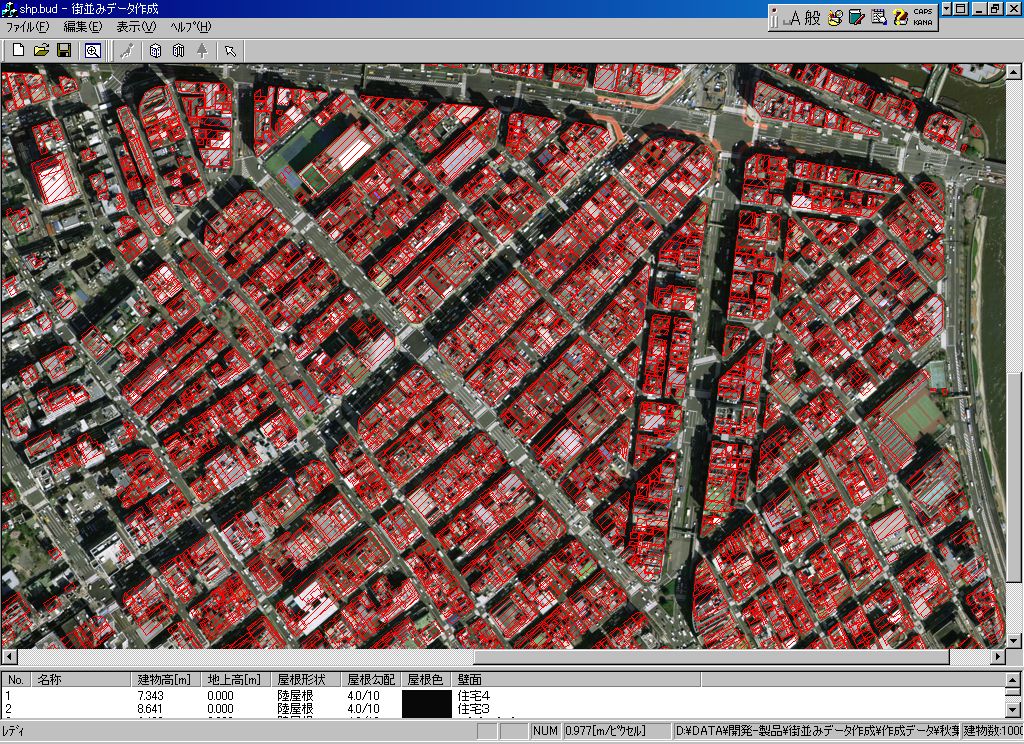
Task: Click the 0.000 ground height in row 2
Action: click(x=220, y=709)
